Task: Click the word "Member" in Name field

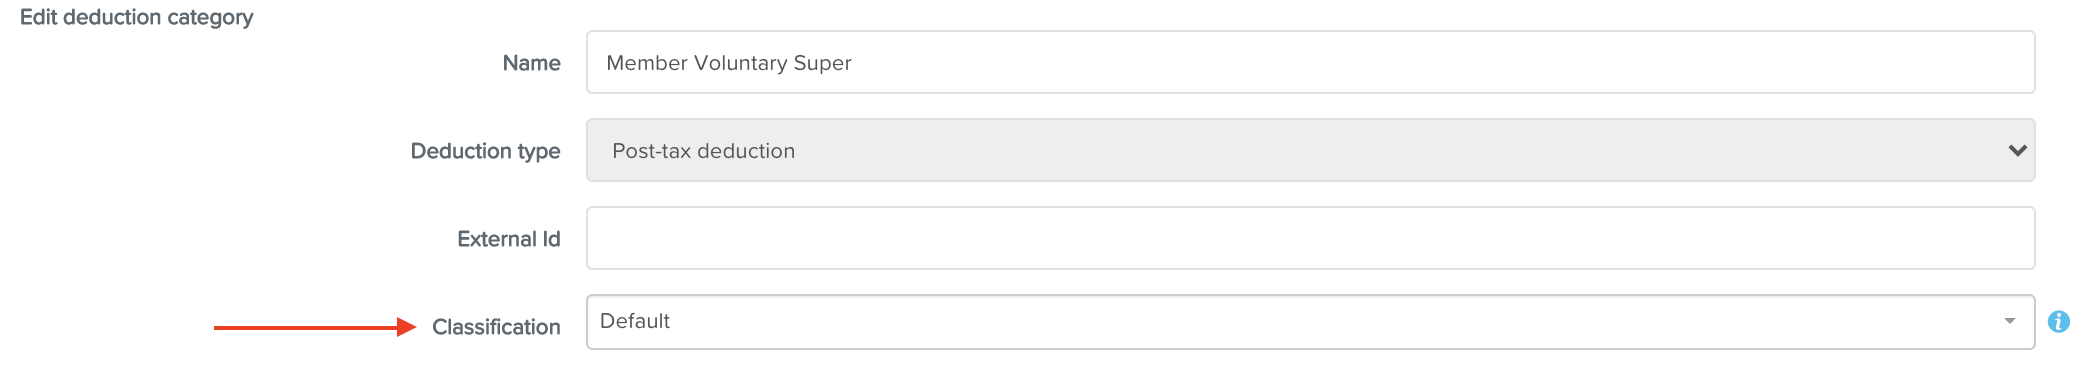Action: [647, 63]
